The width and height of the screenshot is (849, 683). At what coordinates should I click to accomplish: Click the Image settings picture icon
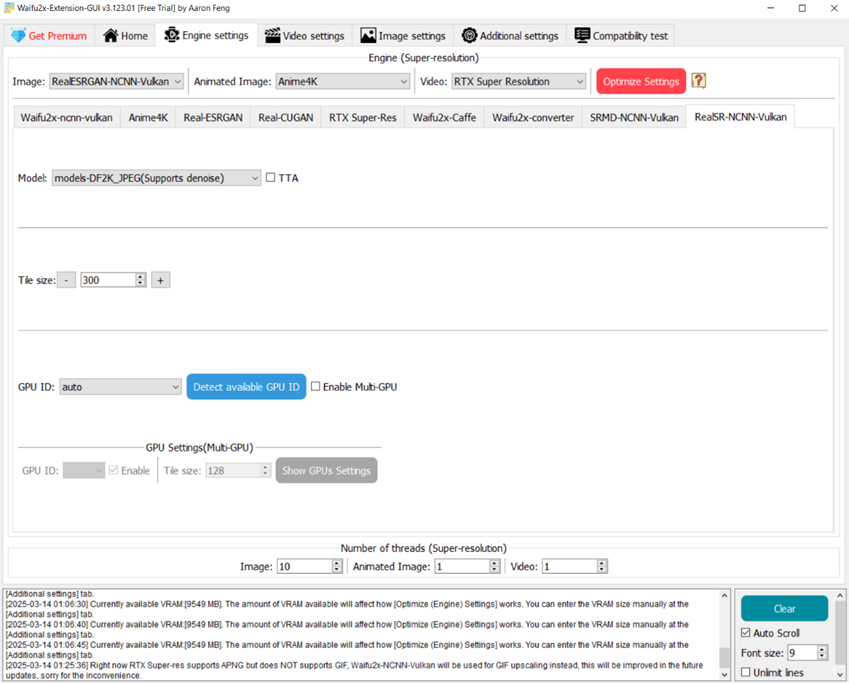[368, 36]
